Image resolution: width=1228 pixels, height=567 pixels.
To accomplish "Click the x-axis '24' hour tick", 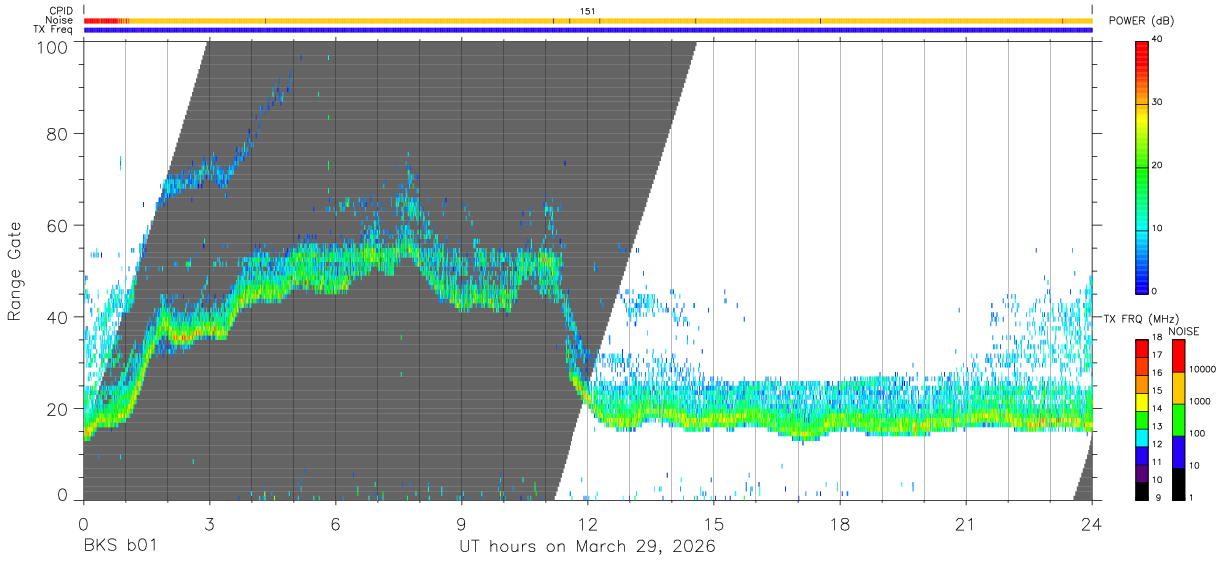I will coord(1092,524).
